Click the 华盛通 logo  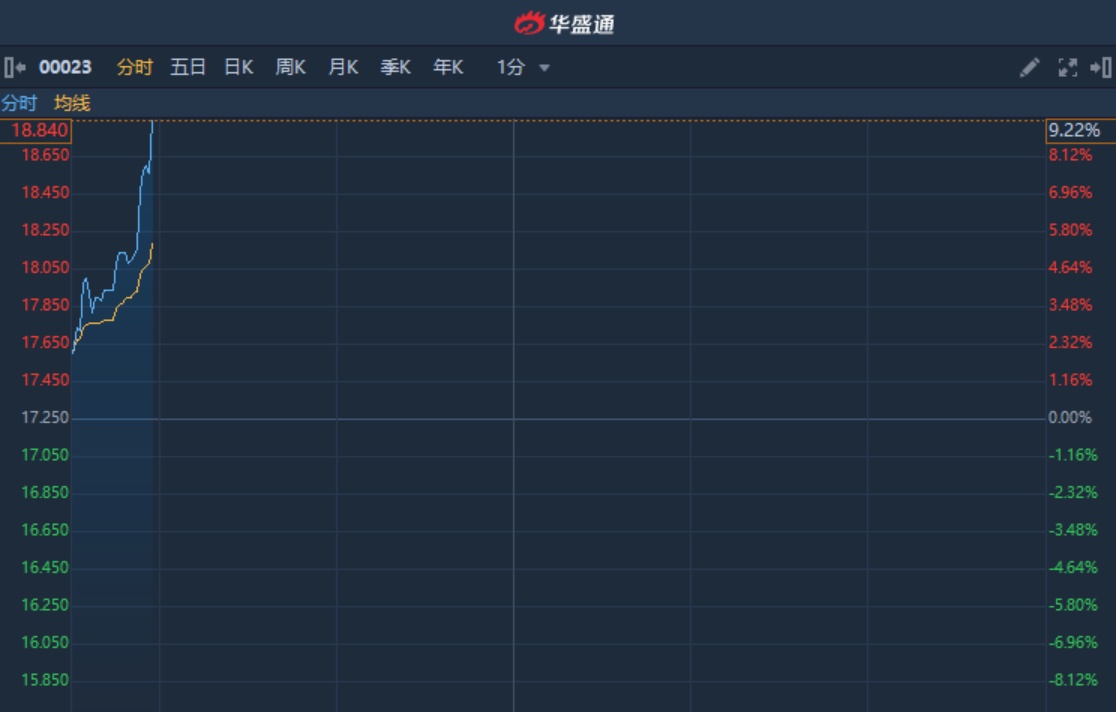click(x=564, y=23)
